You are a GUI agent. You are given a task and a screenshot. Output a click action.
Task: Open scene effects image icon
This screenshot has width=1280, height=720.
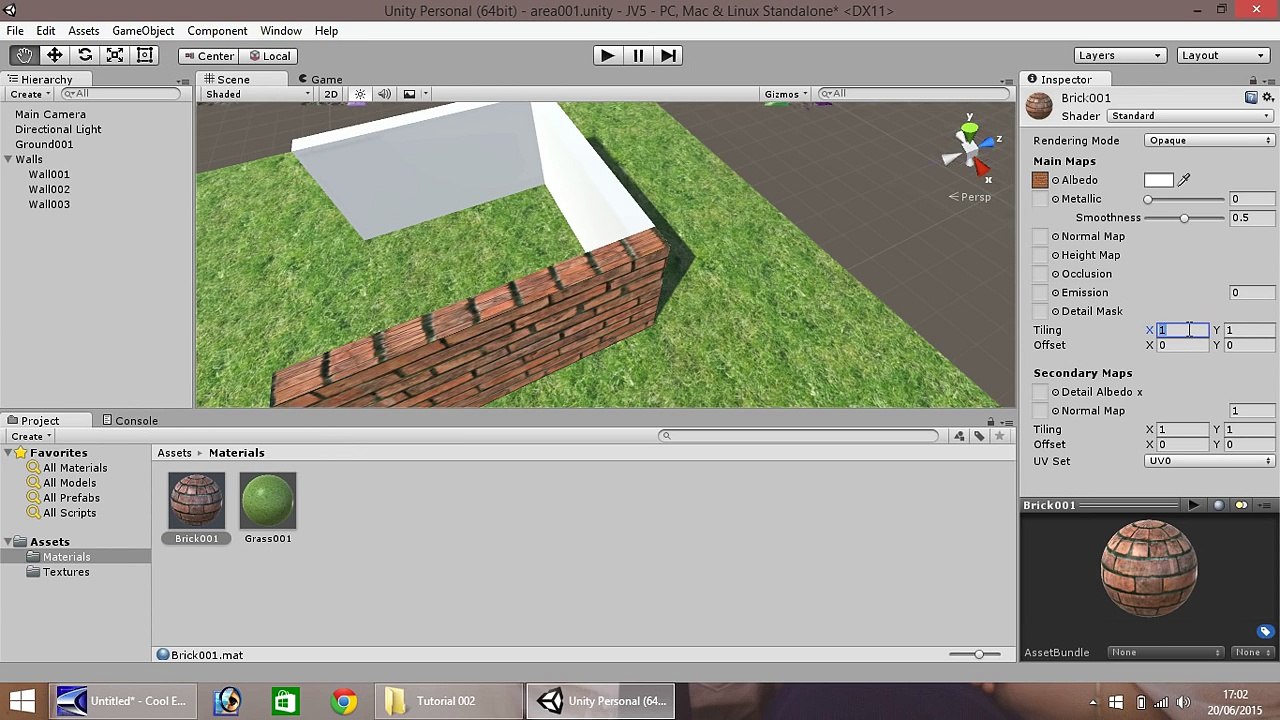click(409, 94)
